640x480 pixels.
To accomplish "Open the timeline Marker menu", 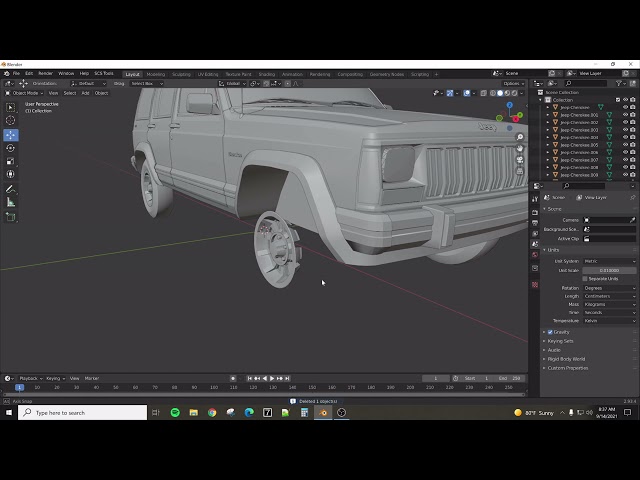I will tap(92, 378).
